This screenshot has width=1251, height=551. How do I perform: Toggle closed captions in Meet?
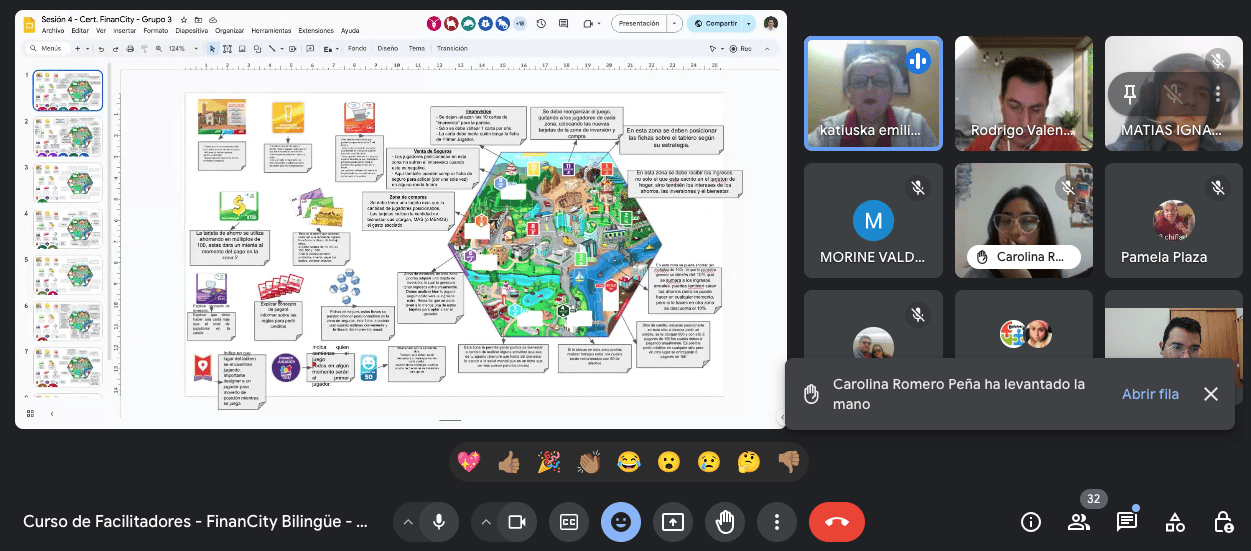569,521
